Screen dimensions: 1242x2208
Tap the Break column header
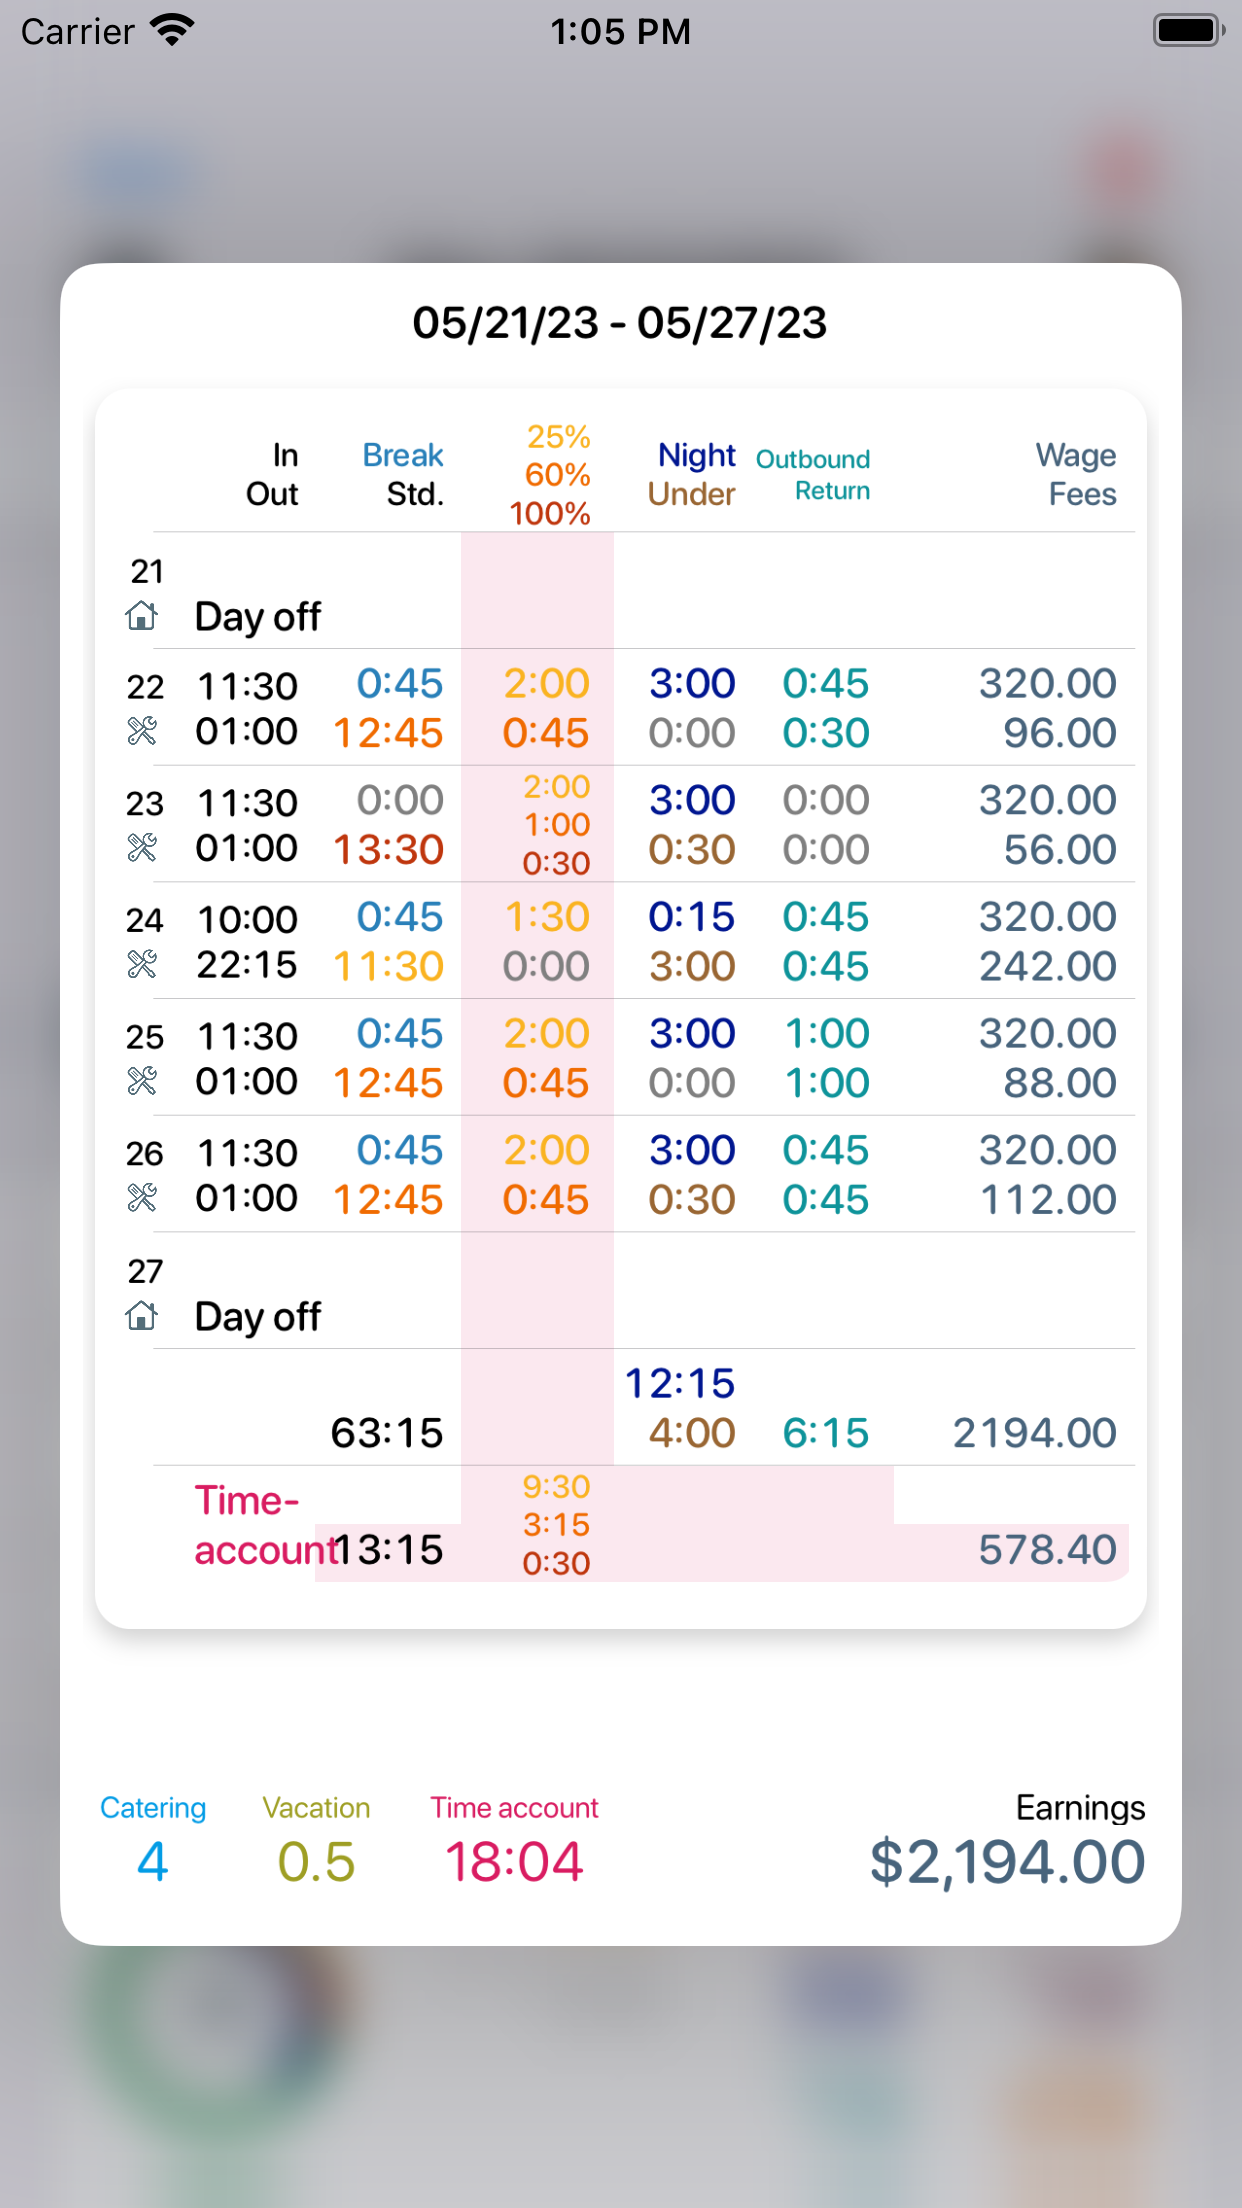click(402, 456)
